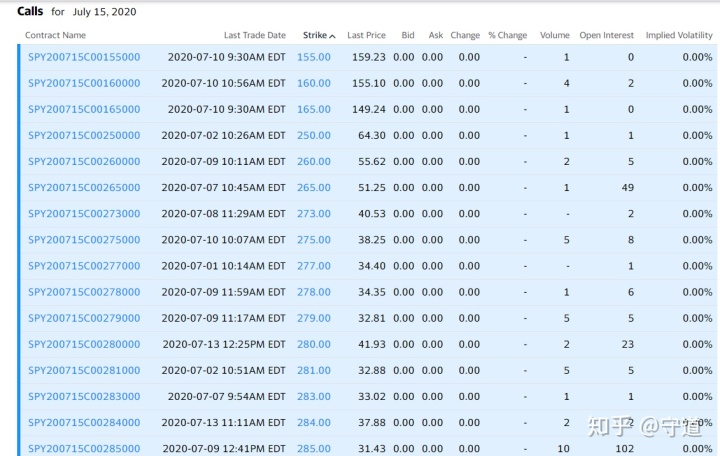Select expiry date July 15, 2020
Image resolution: width=720 pixels, height=456 pixels.
coord(104,12)
